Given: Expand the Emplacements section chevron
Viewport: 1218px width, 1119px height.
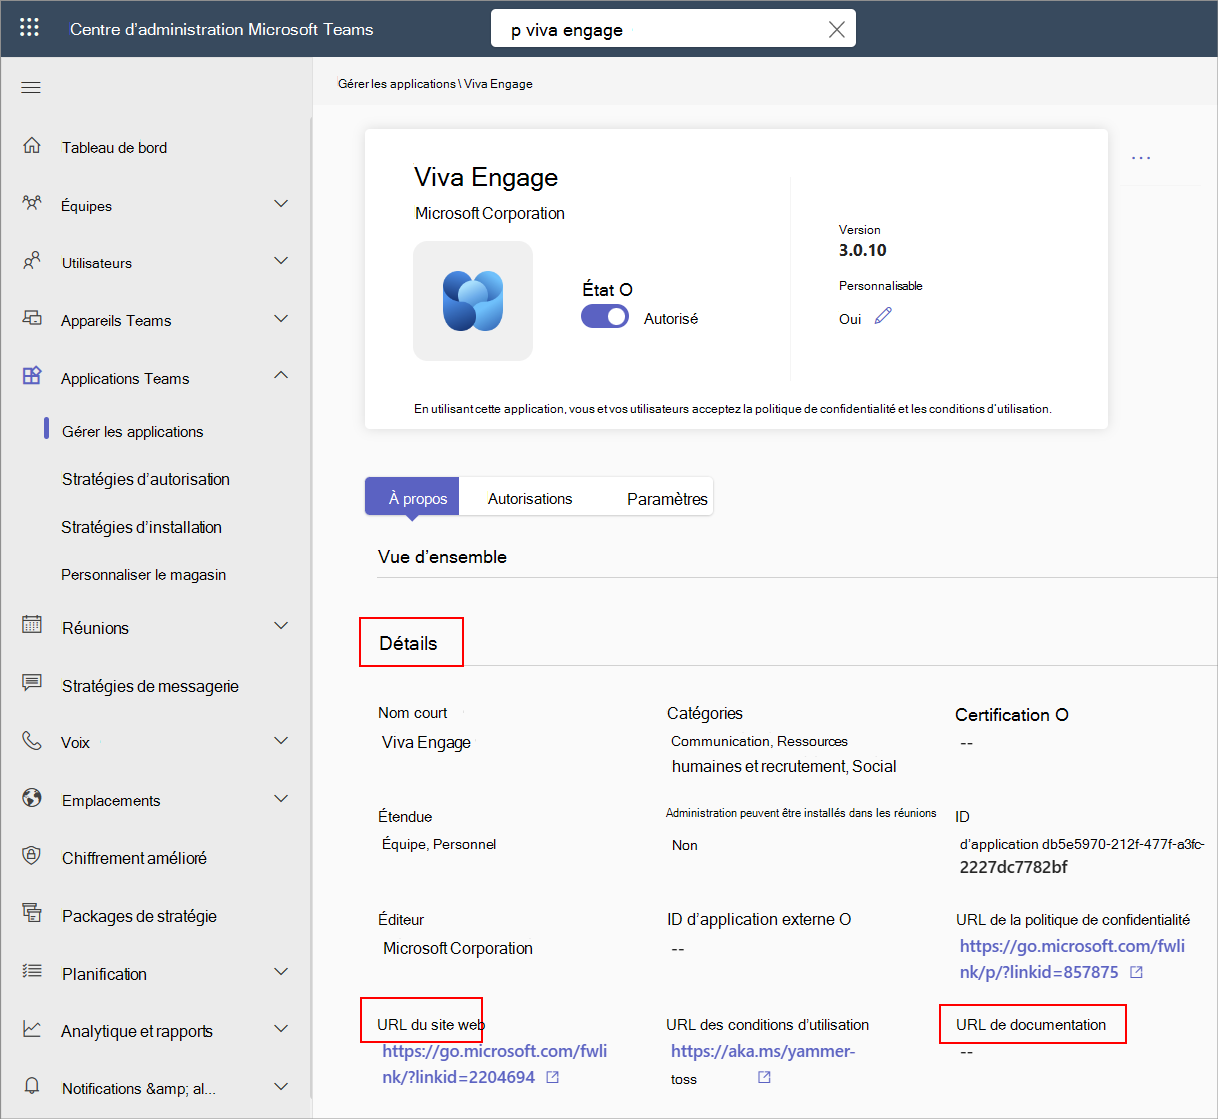Looking at the screenshot, I should coord(281,799).
